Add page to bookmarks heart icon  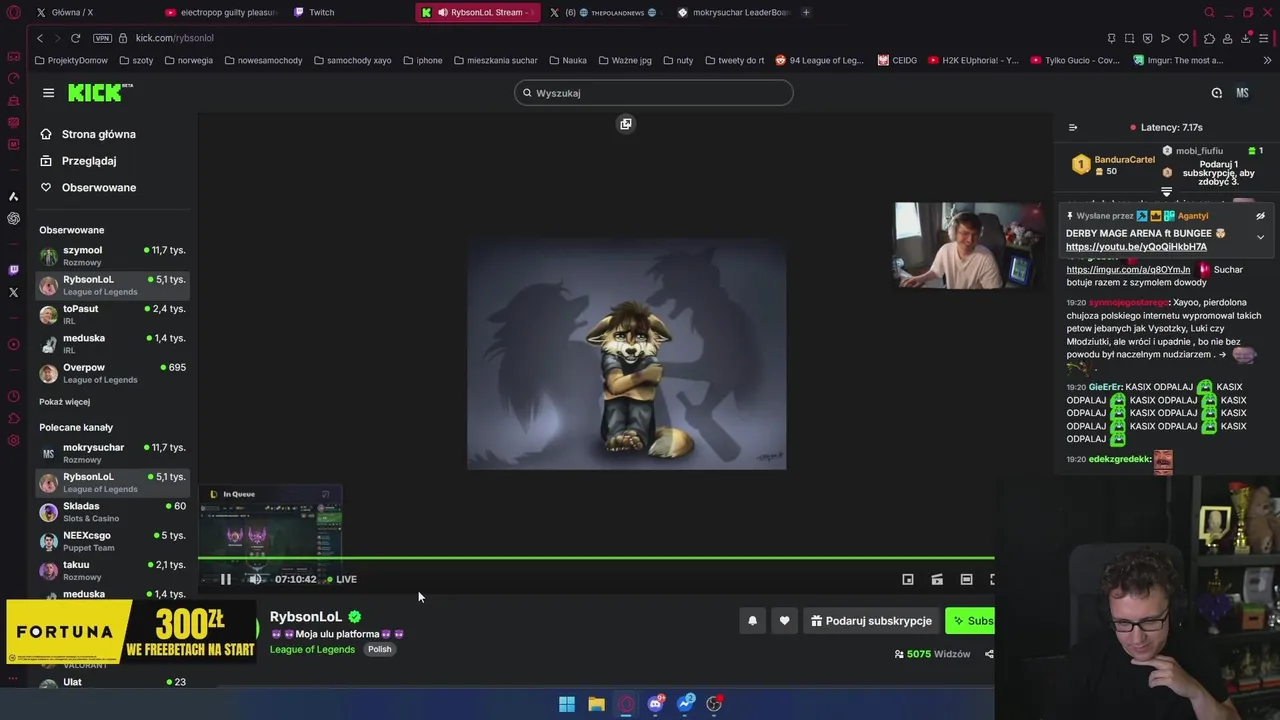pos(1183,38)
